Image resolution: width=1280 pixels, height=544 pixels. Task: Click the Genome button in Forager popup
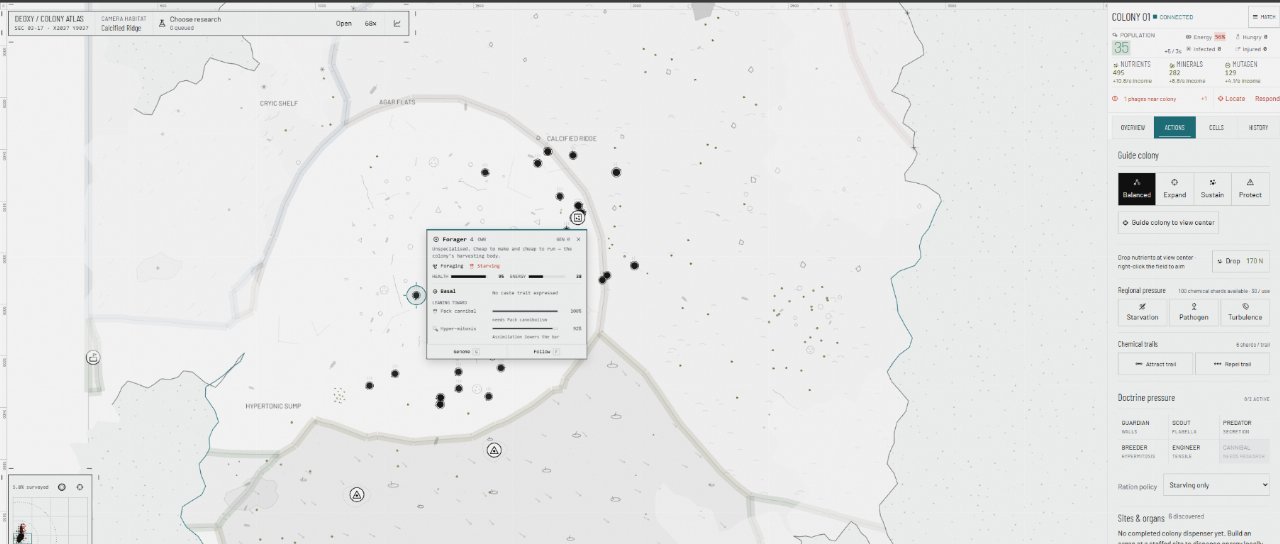pyautogui.click(x=466, y=352)
